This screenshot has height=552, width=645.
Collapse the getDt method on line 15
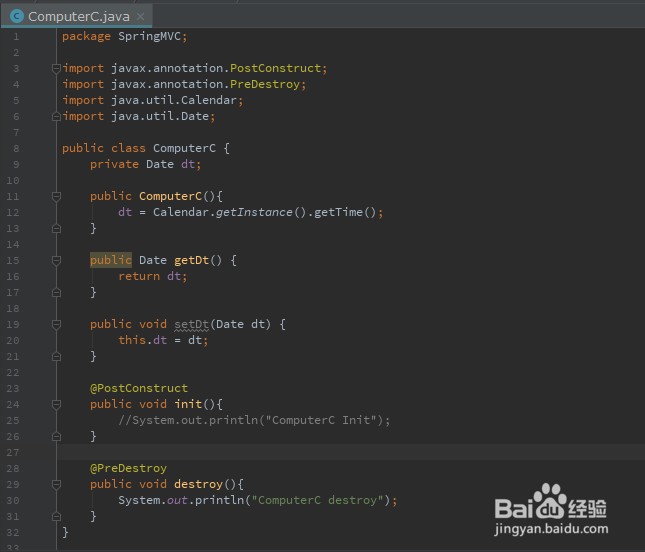click(57, 261)
